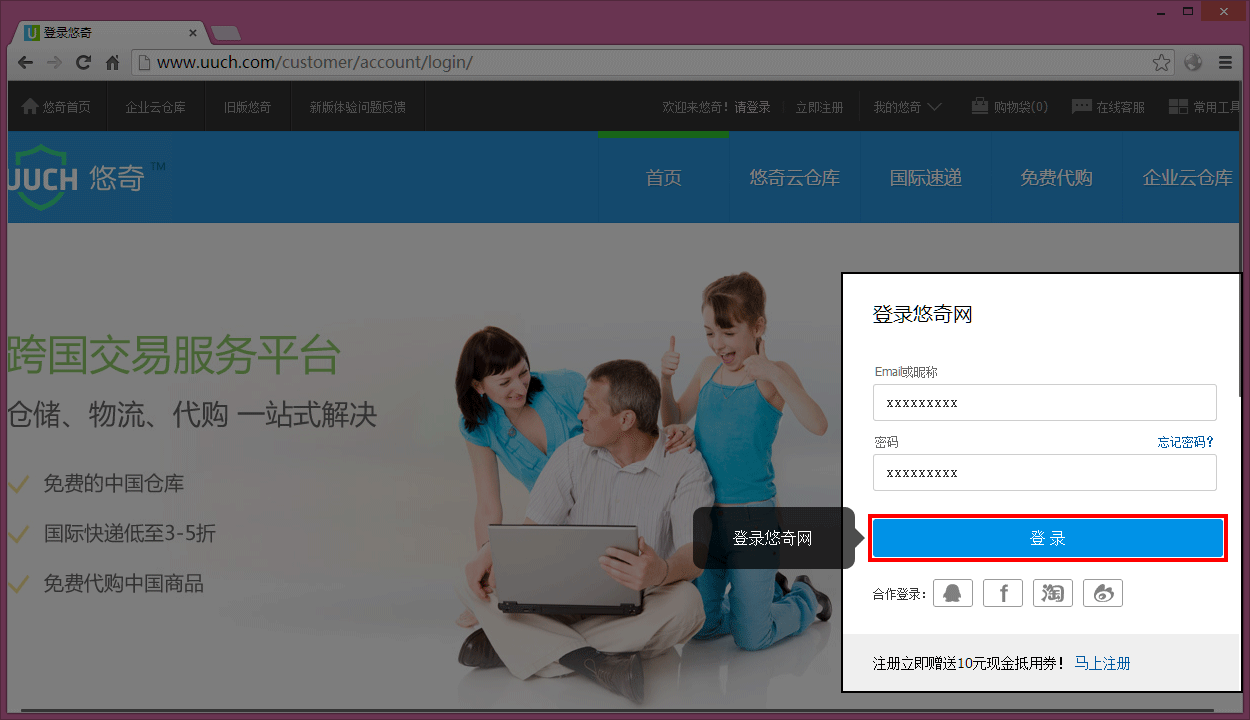Screen dimensions: 1250x720
Task: Open 免费代购 in the main navigation
Action: pyautogui.click(x=1056, y=178)
